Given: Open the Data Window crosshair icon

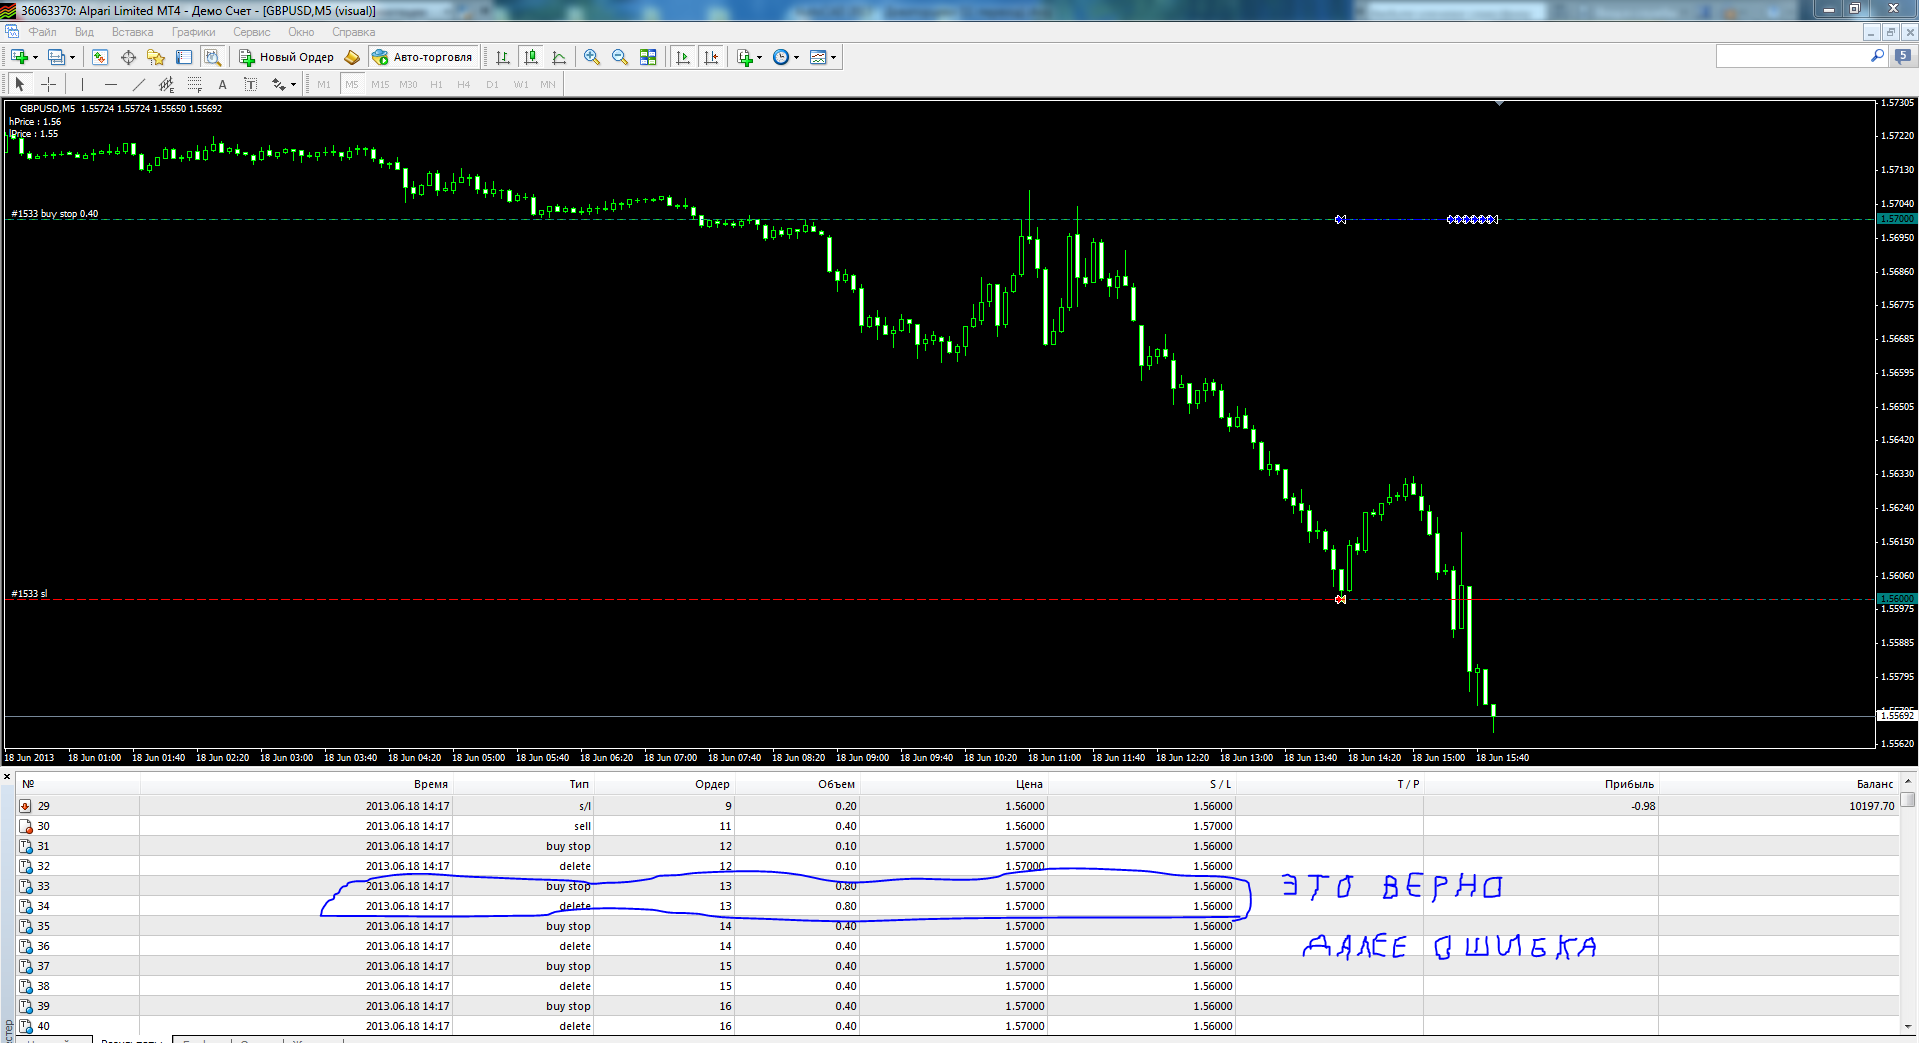Looking at the screenshot, I should (128, 57).
